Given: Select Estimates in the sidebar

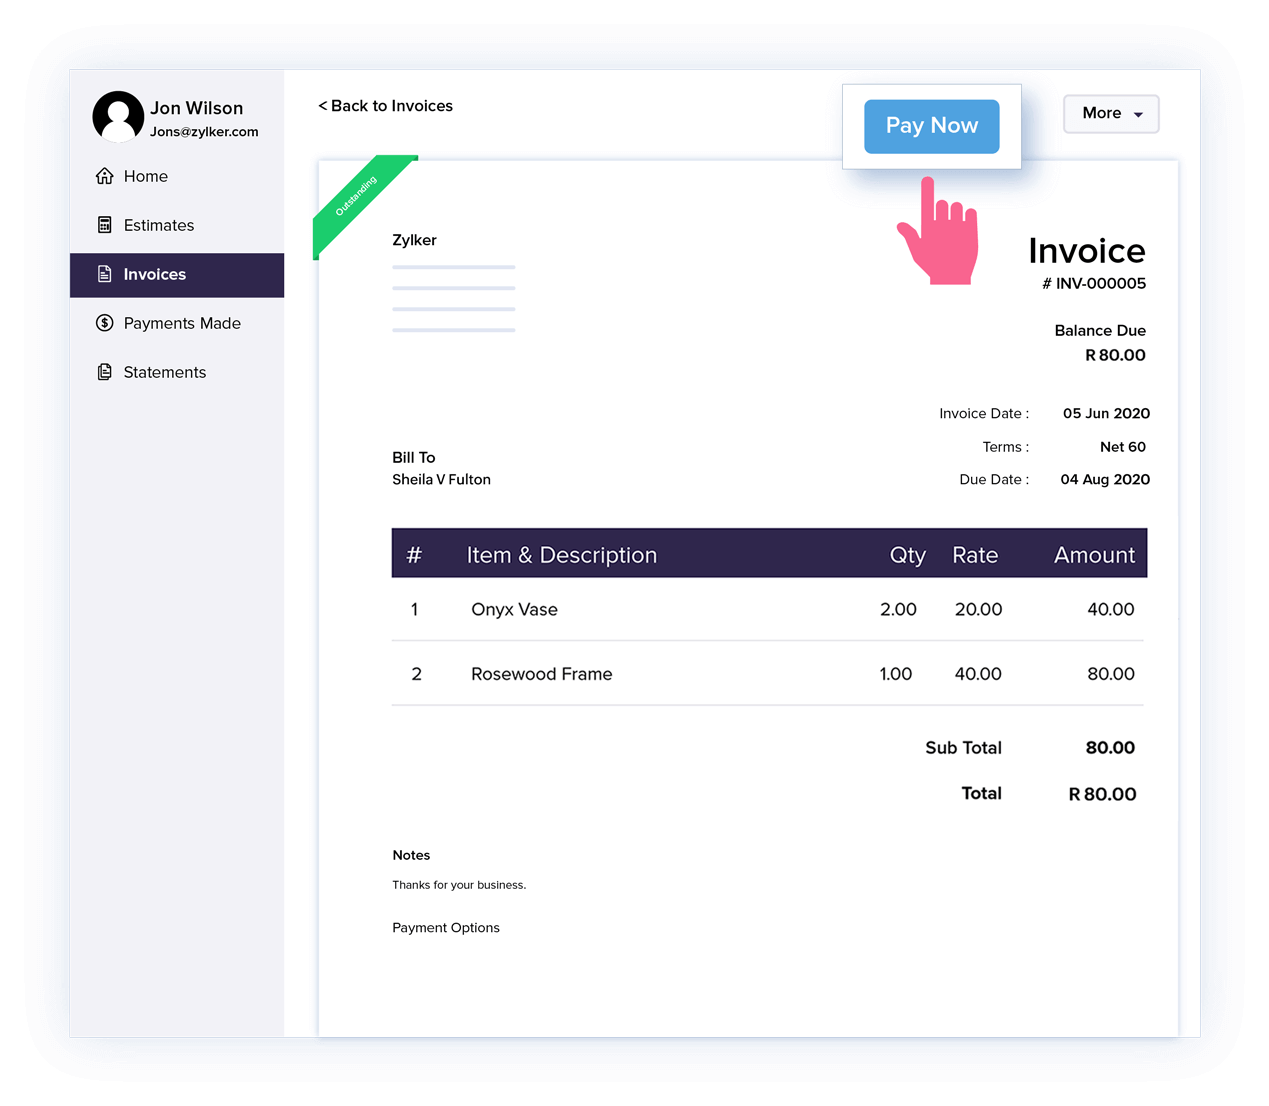Looking at the screenshot, I should [x=159, y=225].
